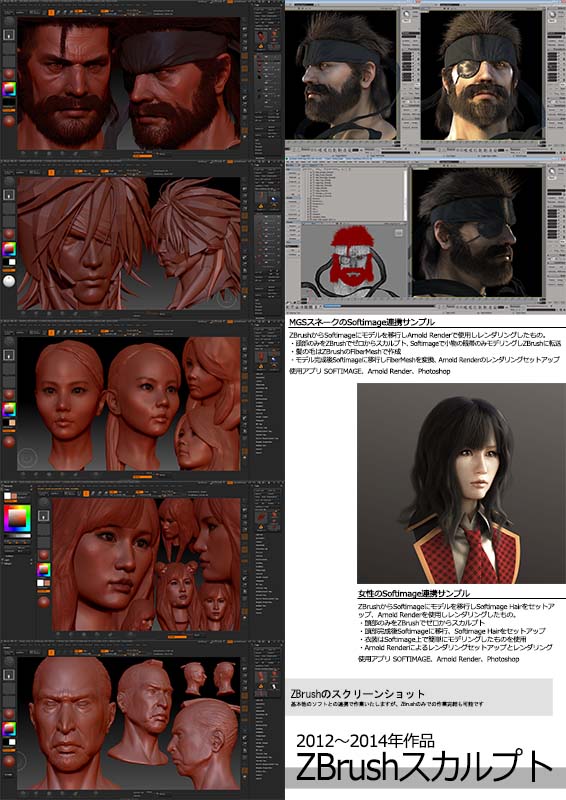566x800 pixels.
Task: Open red material sphere in spiky-hair screenshot
Action: pos(9,234)
